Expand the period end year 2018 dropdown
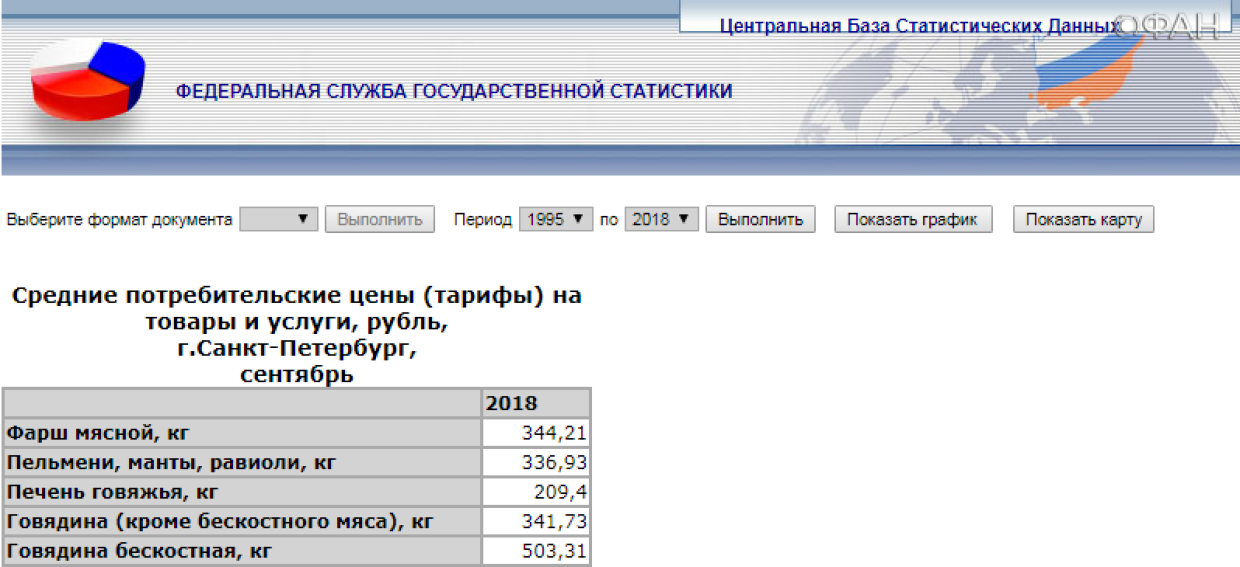The height and width of the screenshot is (567, 1240). (661, 219)
